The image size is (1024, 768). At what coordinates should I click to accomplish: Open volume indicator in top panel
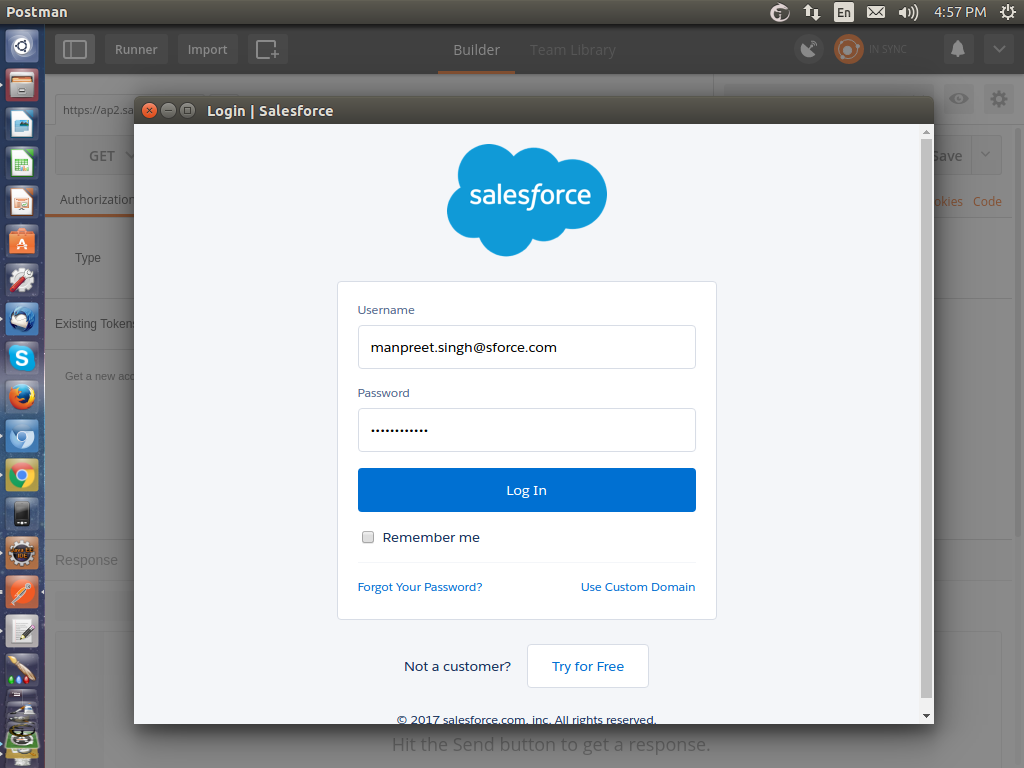point(908,12)
